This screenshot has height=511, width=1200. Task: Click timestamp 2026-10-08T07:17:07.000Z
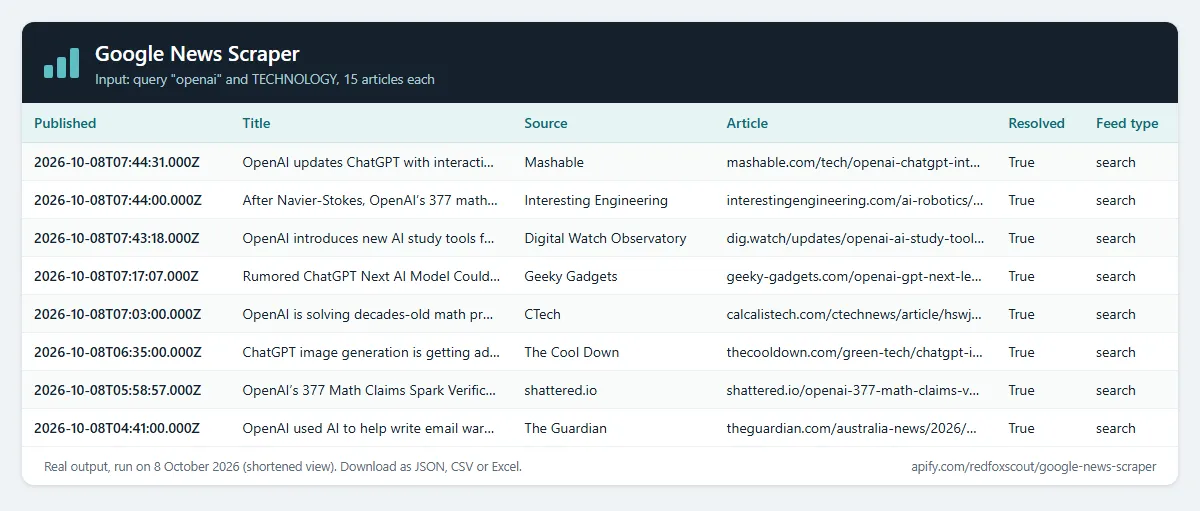click(117, 276)
